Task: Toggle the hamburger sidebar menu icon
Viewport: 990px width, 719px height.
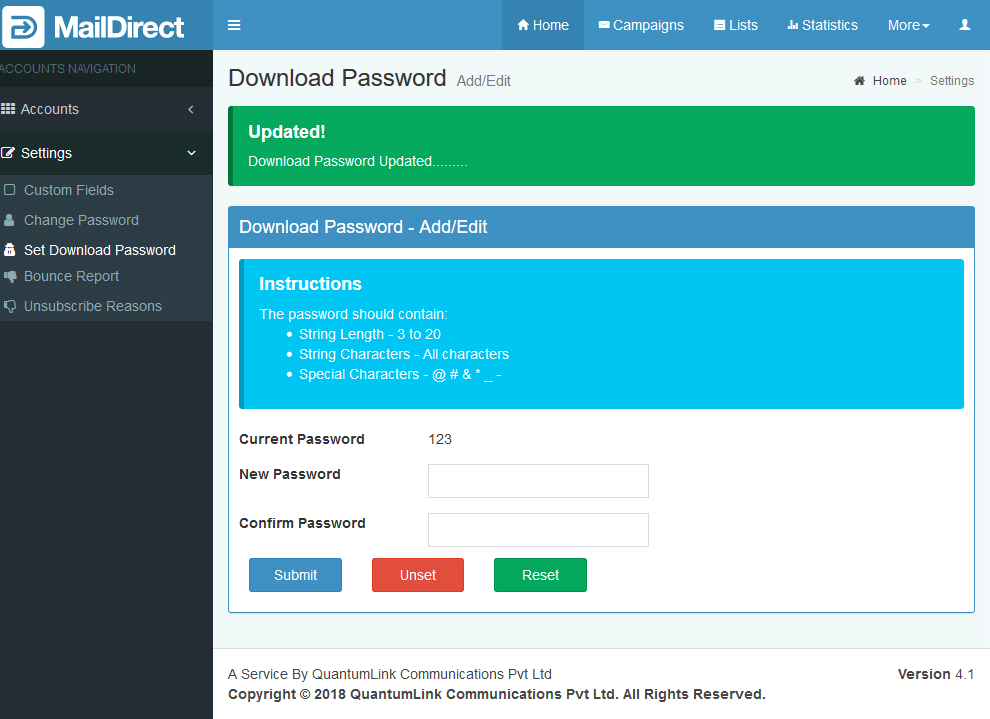Action: click(234, 25)
